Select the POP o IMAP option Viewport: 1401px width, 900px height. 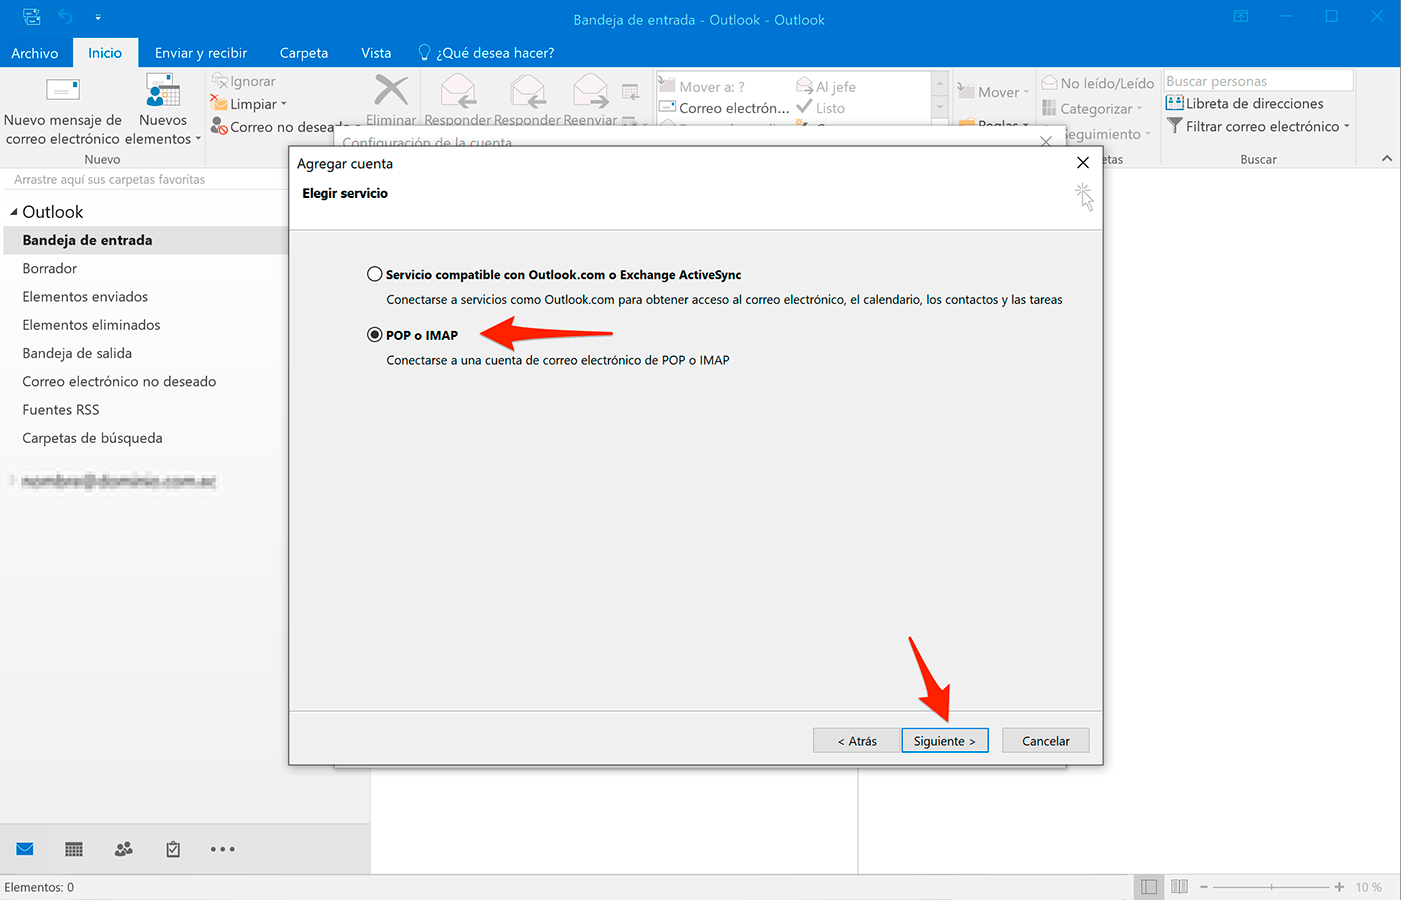pos(375,334)
